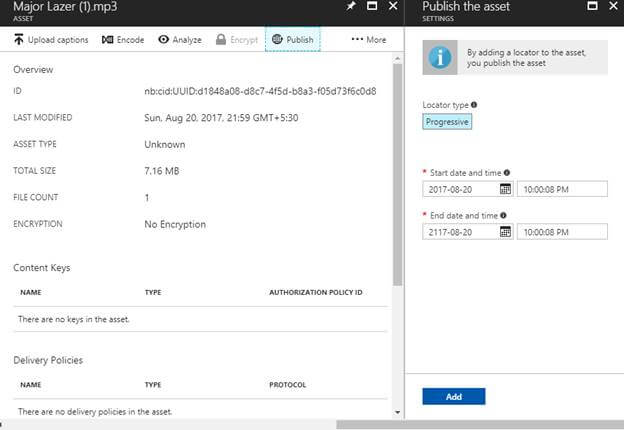Screen dimensions: 624x430
Task: Click the Delivery Policies TYPE column header
Action: (153, 385)
